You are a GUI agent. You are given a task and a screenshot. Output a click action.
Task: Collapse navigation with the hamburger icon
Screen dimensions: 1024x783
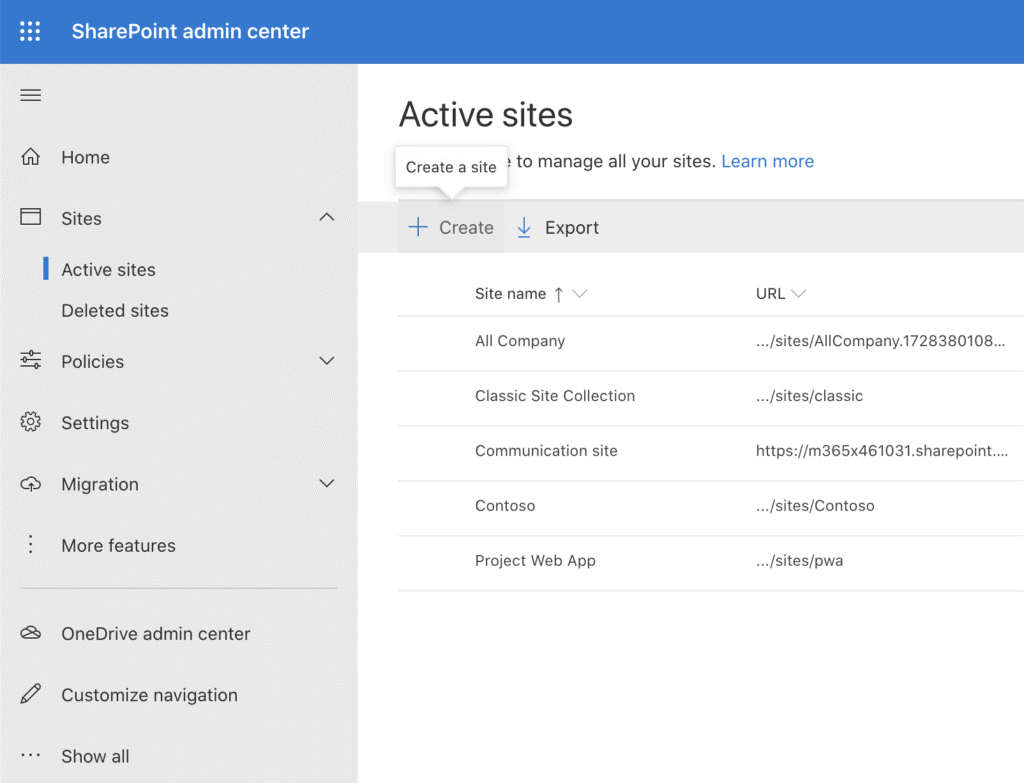31,96
